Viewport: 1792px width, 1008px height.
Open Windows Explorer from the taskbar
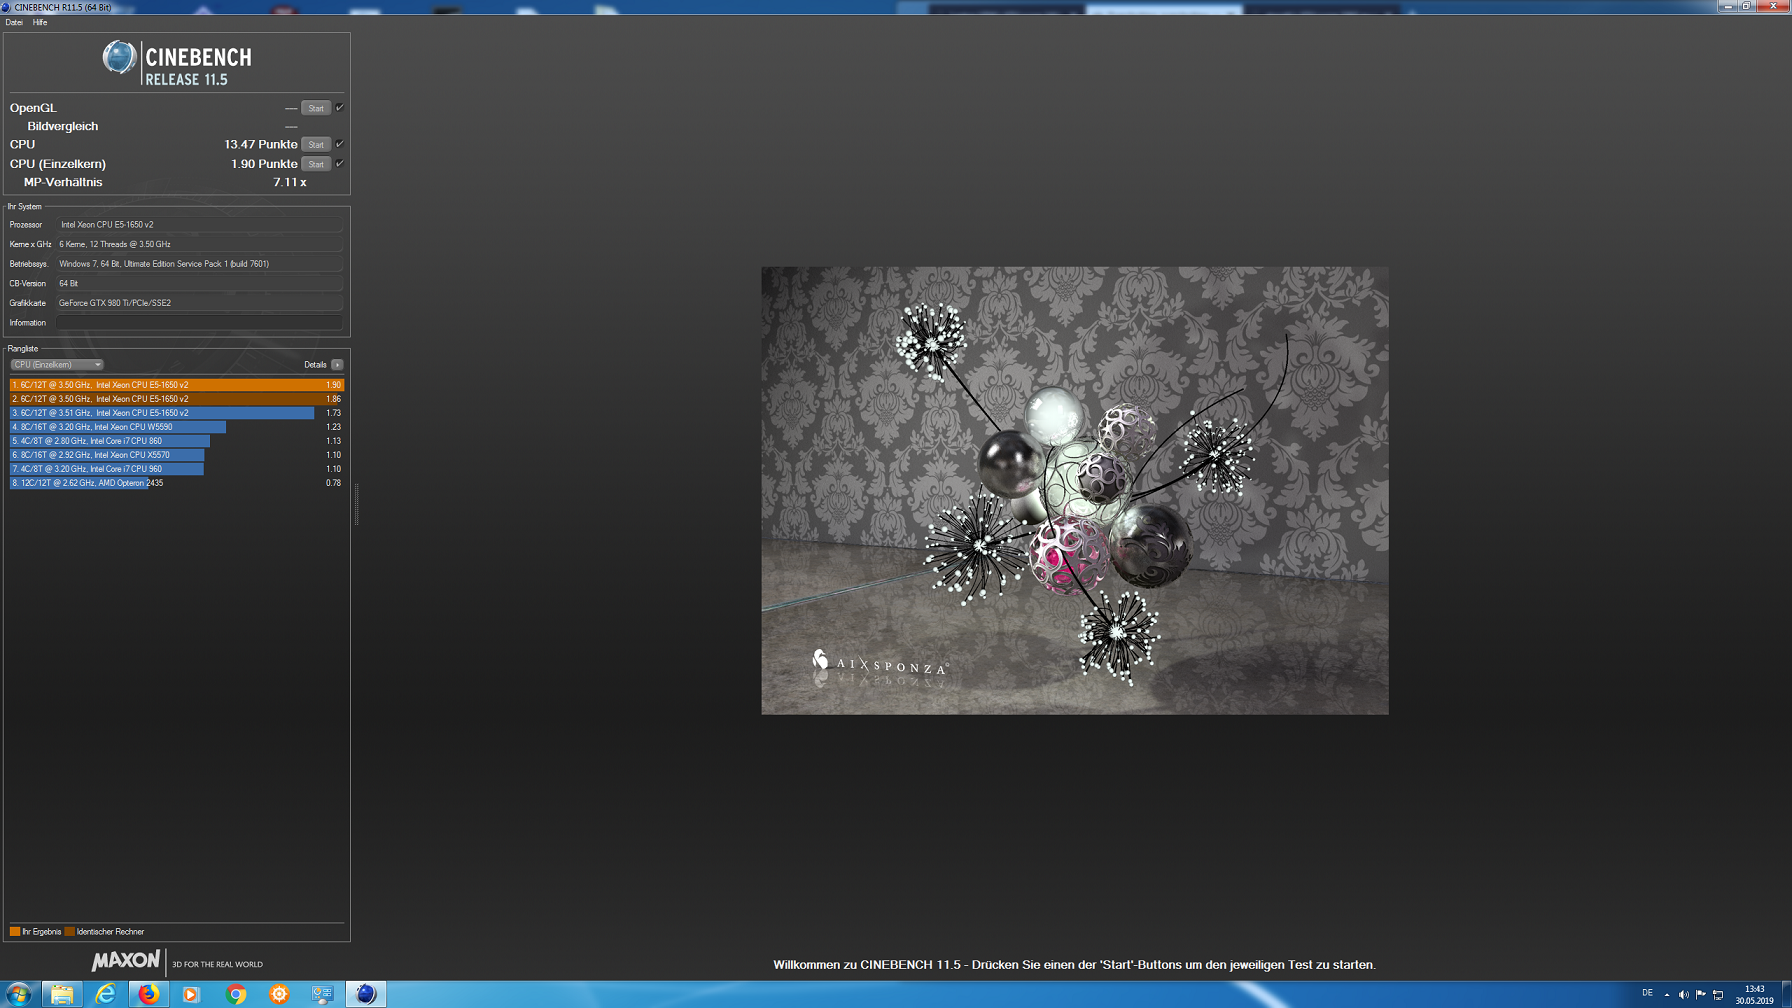62,994
